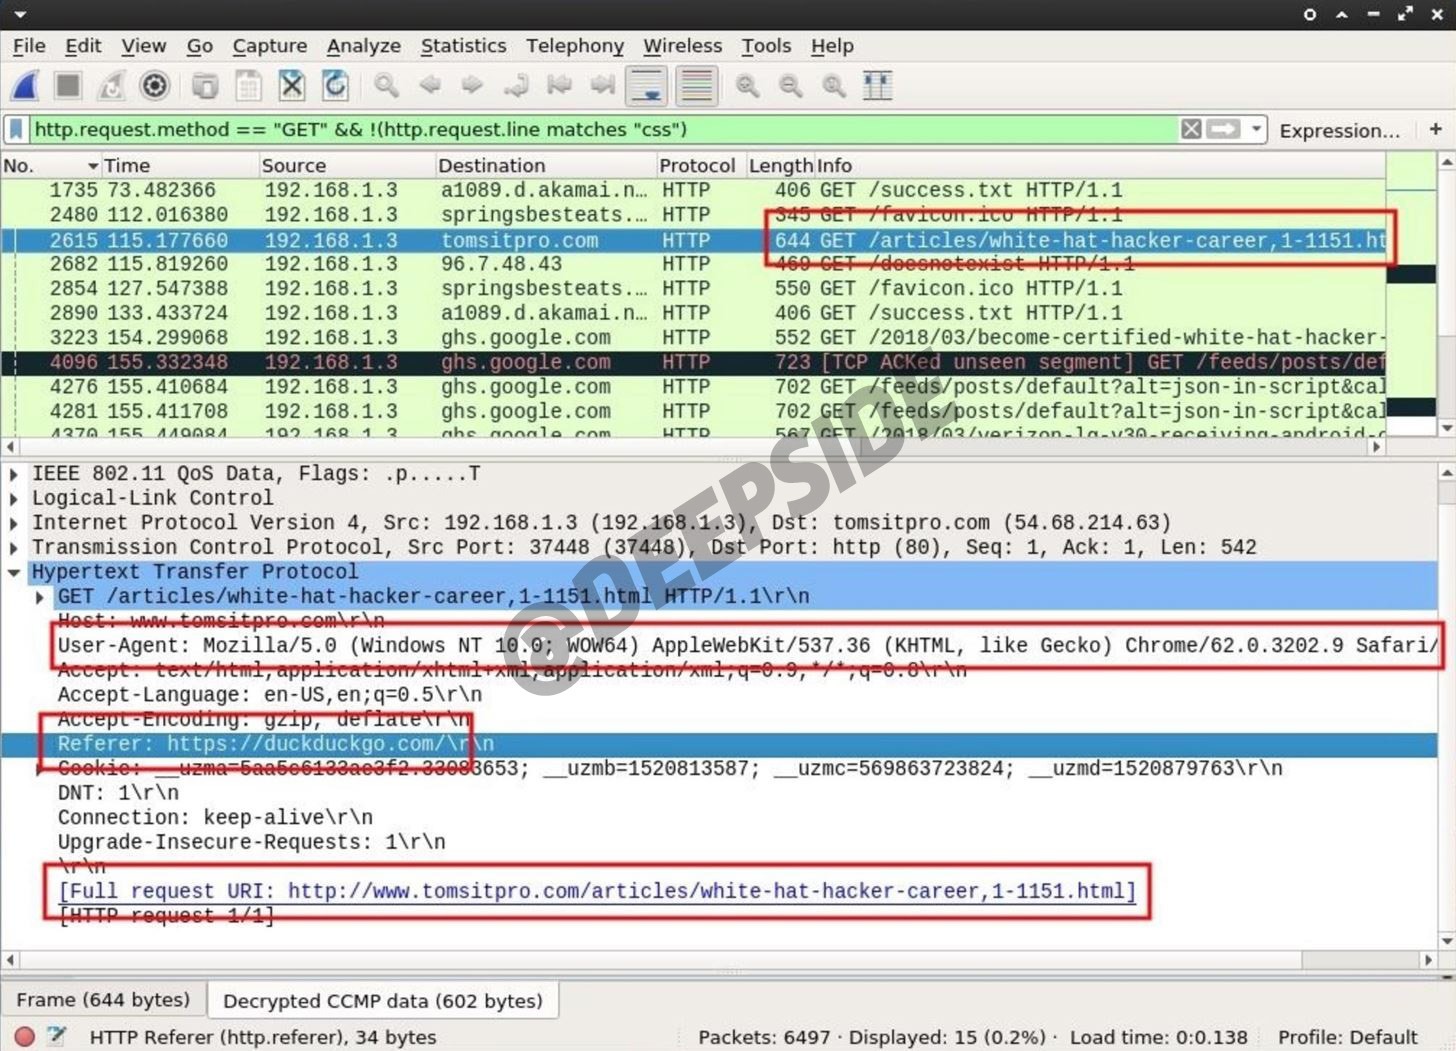This screenshot has width=1456, height=1051.
Task: Zoom in on packet text
Action: 747,86
